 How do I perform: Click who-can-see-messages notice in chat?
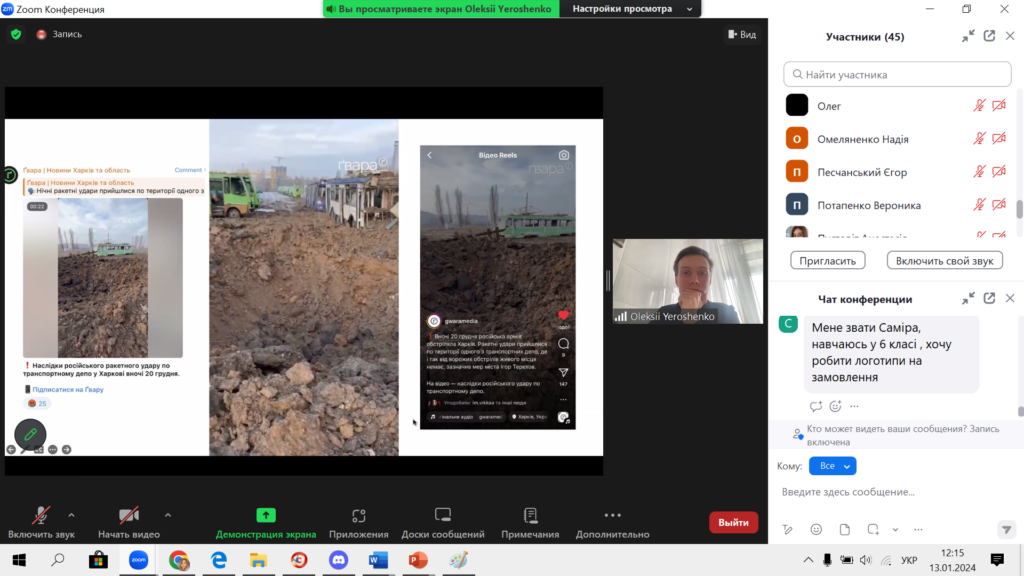tap(895, 436)
